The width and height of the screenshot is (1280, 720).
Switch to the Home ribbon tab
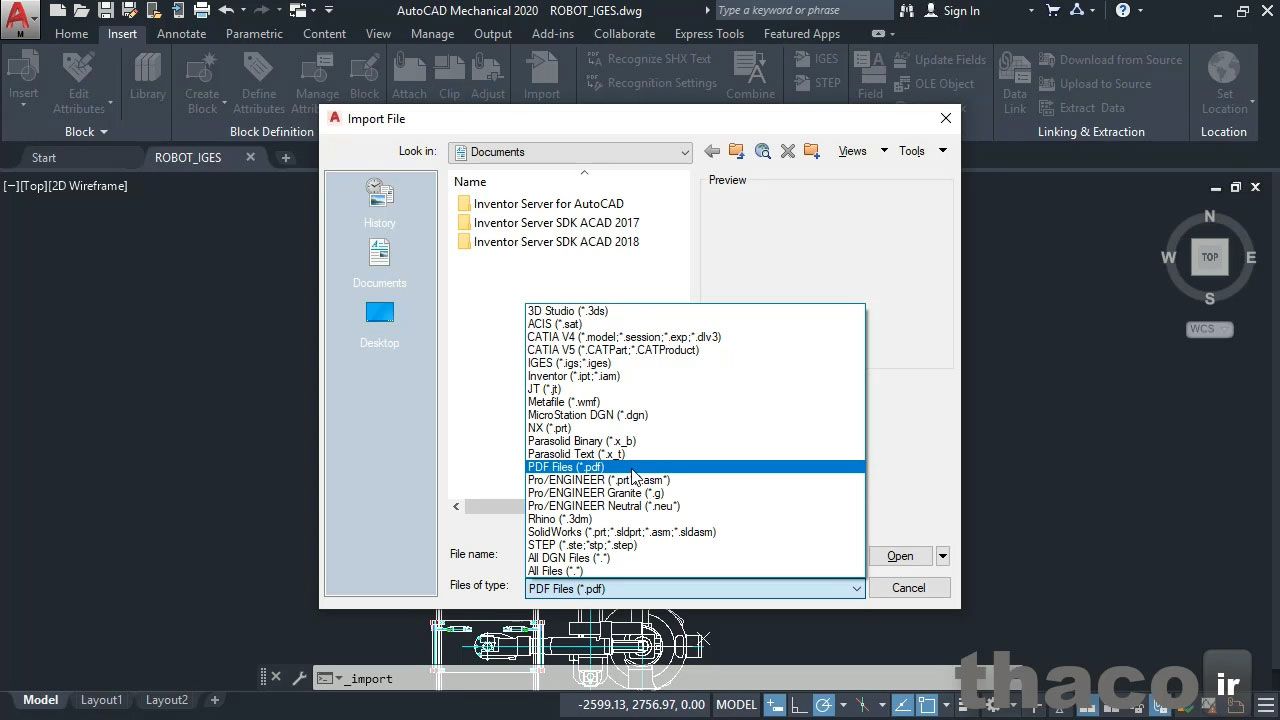click(72, 33)
